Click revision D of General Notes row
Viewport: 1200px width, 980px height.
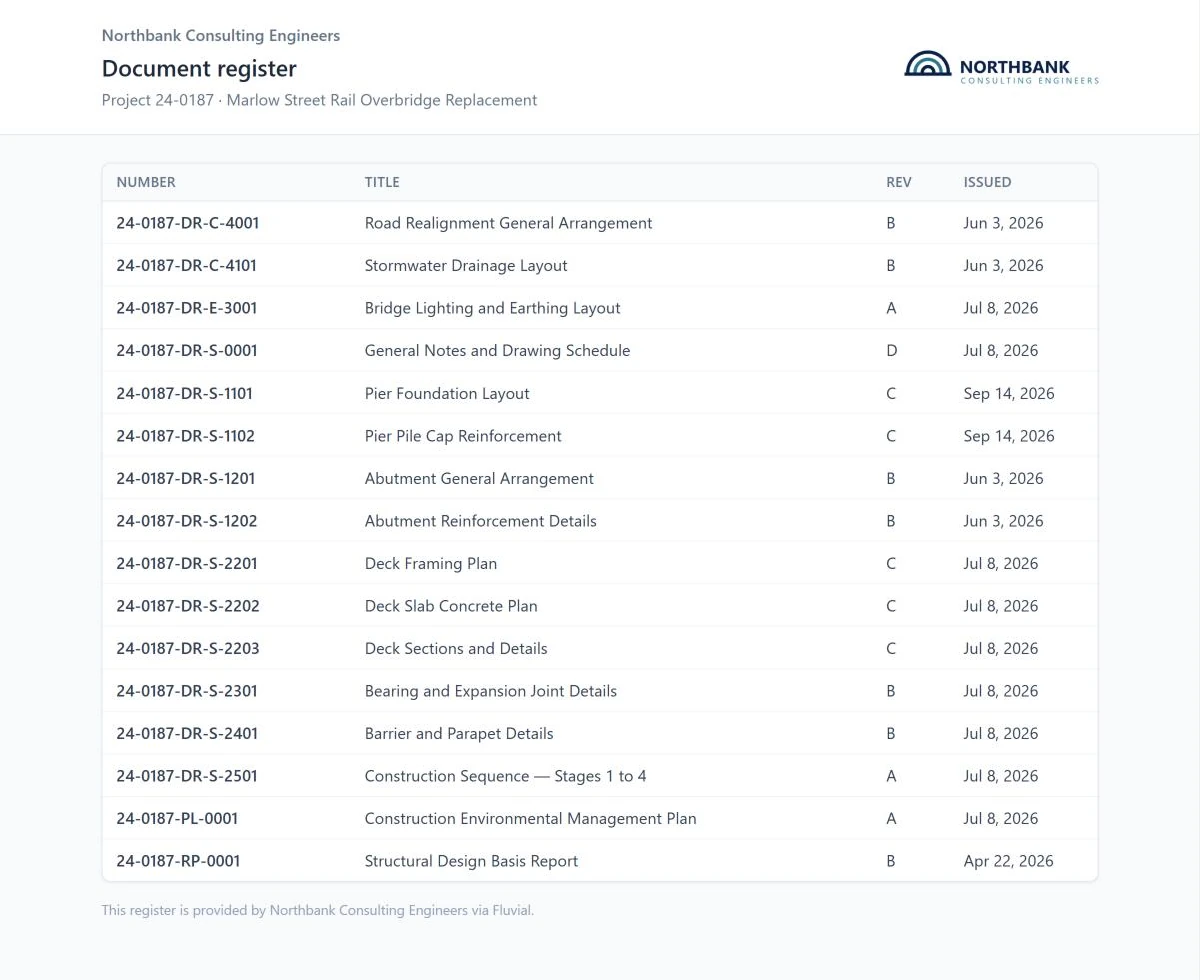pos(891,350)
